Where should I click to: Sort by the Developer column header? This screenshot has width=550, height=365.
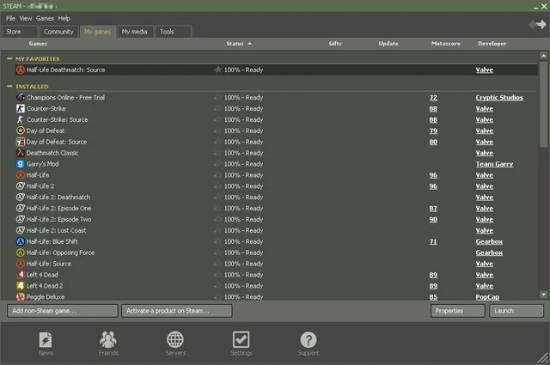pyautogui.click(x=492, y=43)
